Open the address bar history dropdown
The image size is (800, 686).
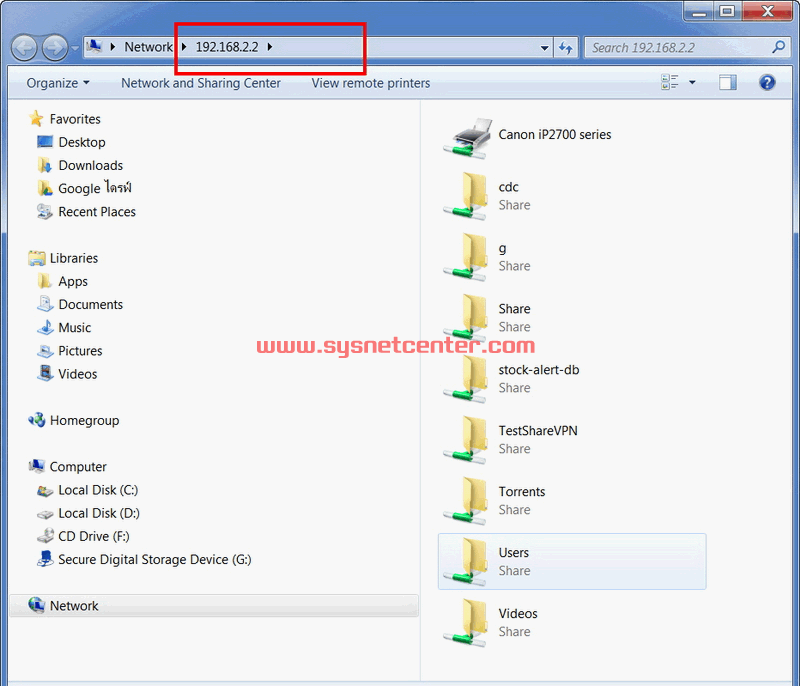(544, 48)
